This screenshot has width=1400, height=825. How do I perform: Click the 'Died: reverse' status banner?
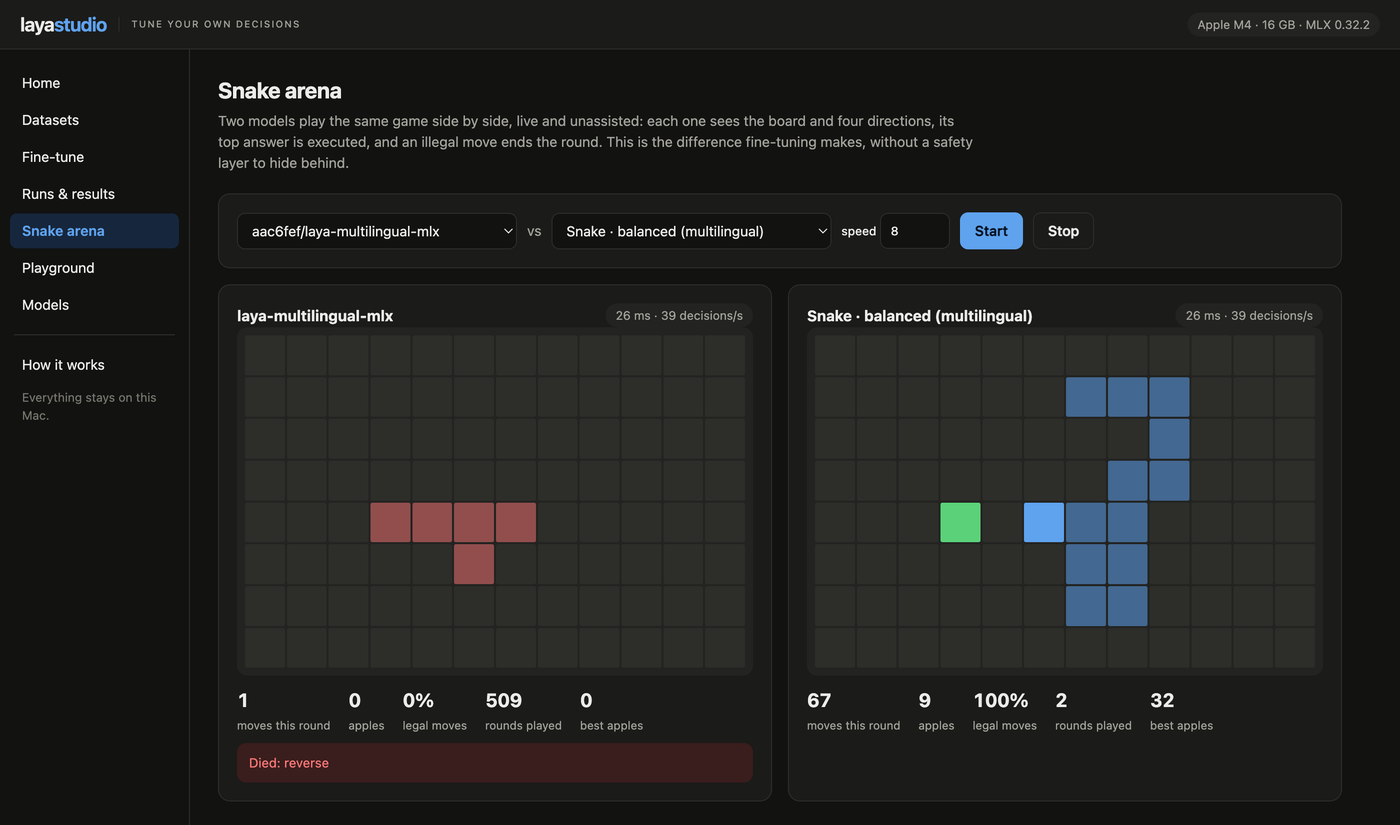coord(495,763)
